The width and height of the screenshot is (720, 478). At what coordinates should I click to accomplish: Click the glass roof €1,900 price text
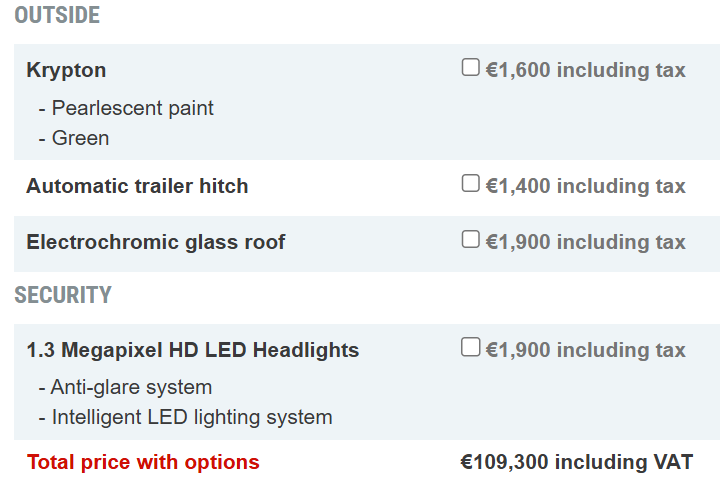coord(585,242)
